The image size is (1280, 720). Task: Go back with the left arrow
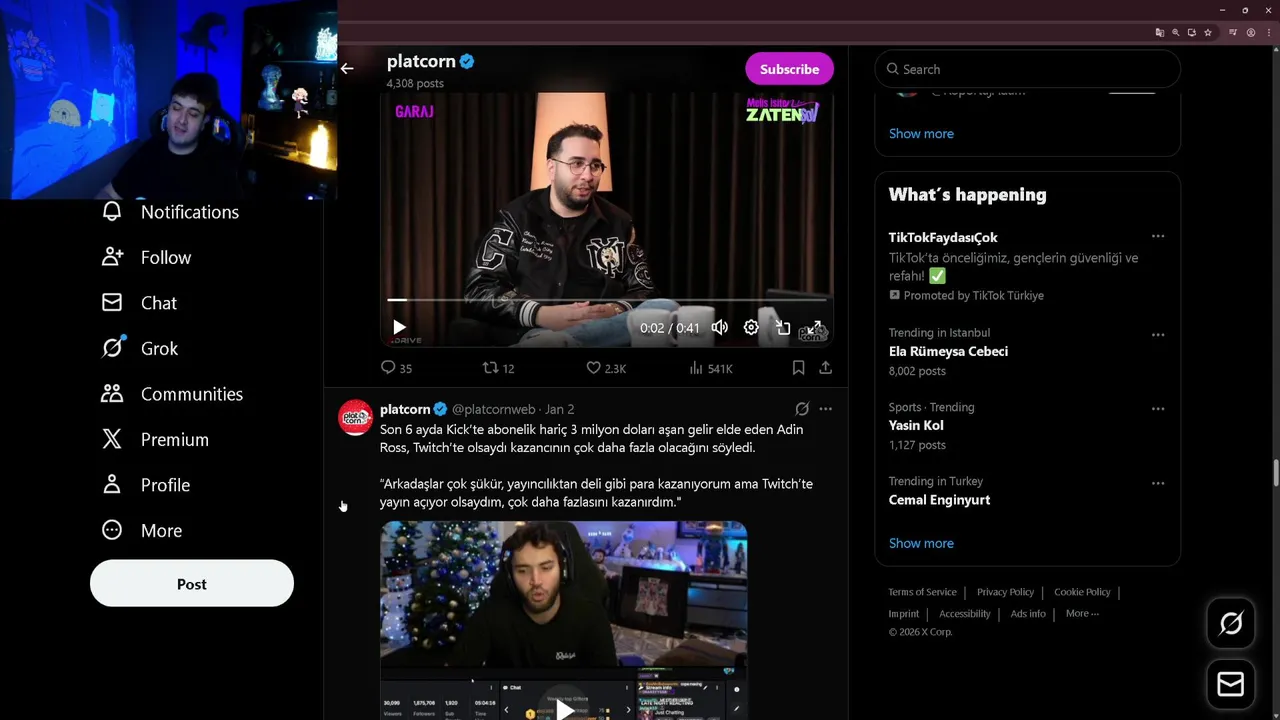[347, 69]
